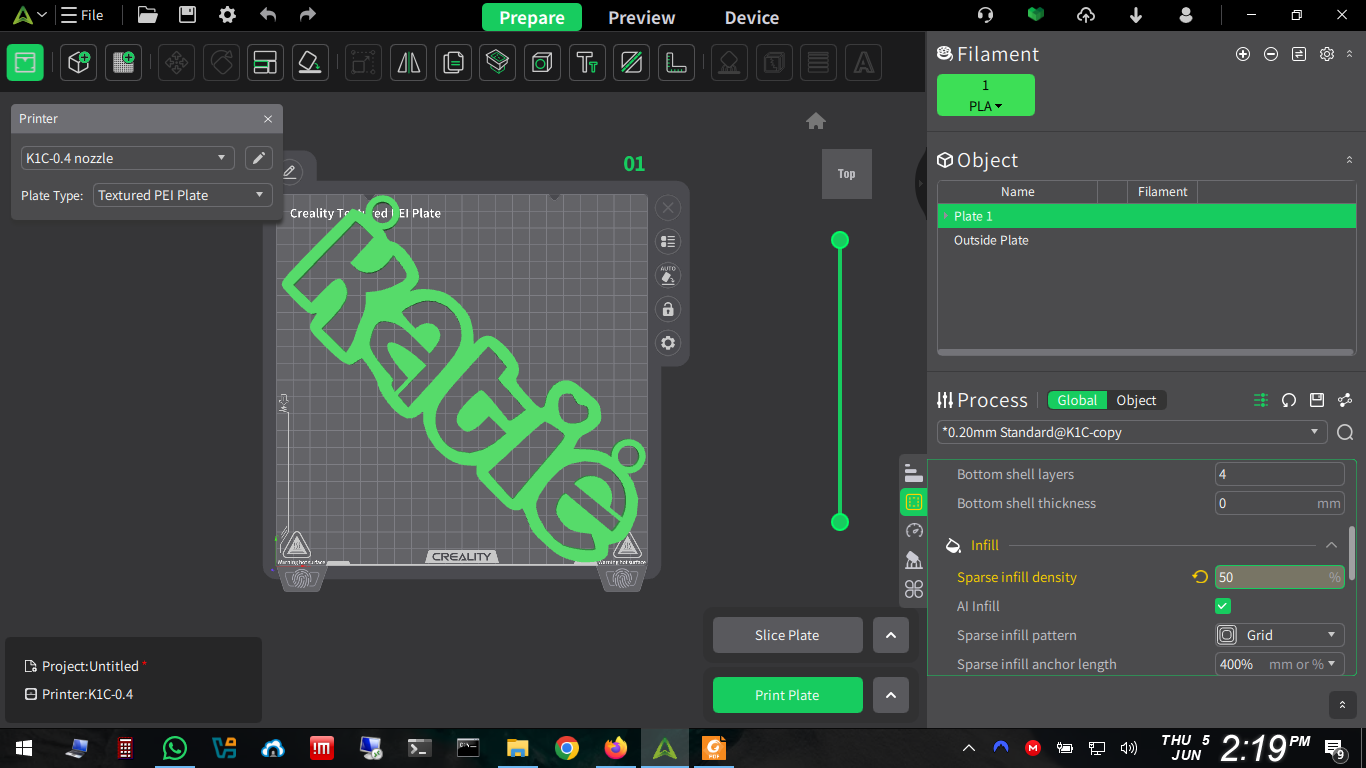Image resolution: width=1366 pixels, height=768 pixels.
Task: Open the user account icon
Action: tap(1186, 15)
